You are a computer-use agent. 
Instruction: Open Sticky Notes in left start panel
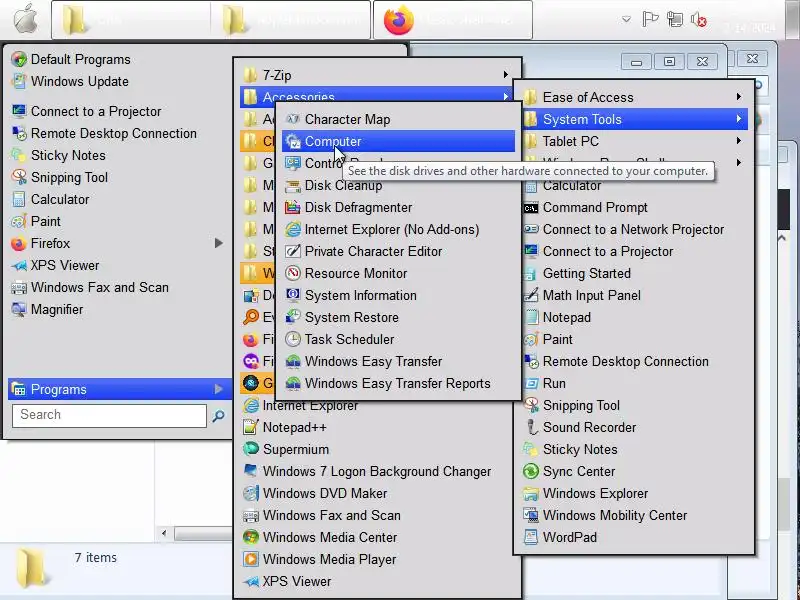(x=119, y=155)
